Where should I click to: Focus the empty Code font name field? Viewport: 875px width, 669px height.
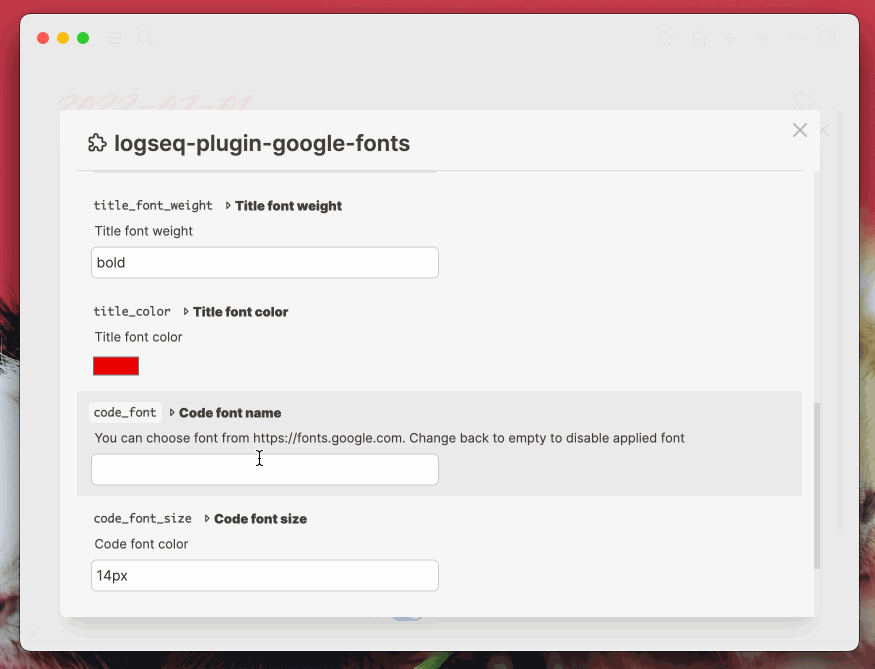coord(265,469)
